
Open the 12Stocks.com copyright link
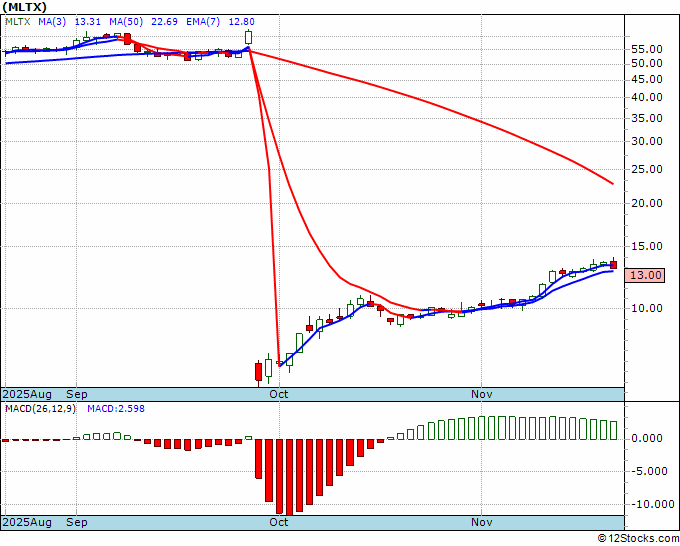click(638, 539)
